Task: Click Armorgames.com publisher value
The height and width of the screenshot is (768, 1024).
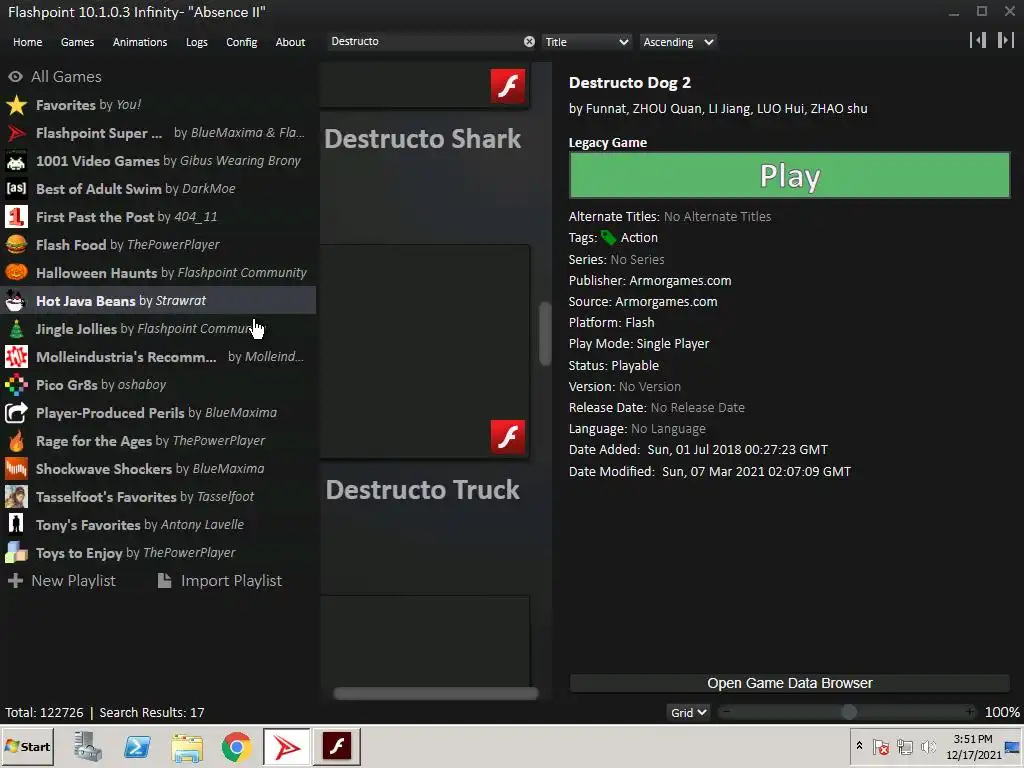Action: point(680,281)
